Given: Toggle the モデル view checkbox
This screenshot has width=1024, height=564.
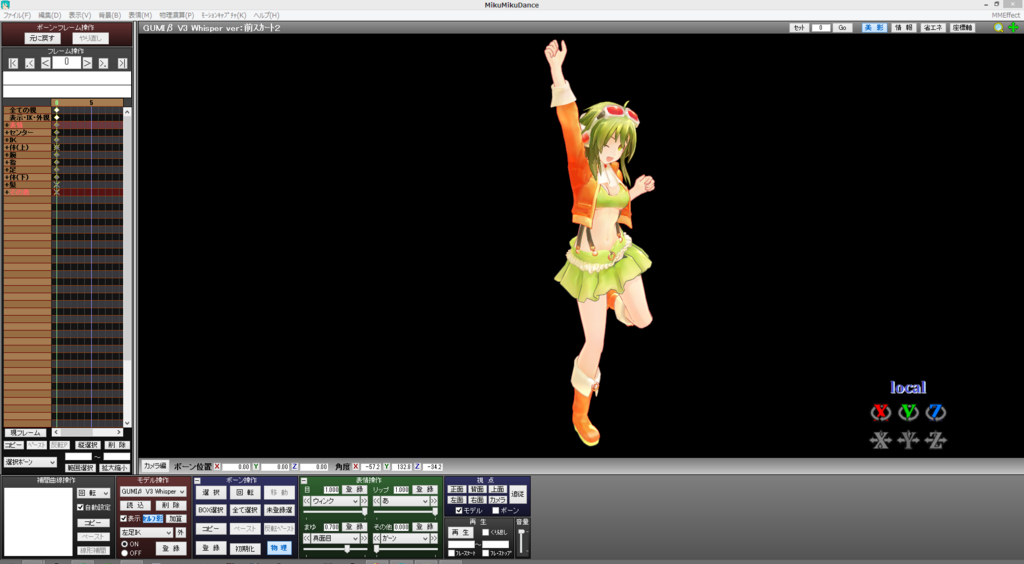Looking at the screenshot, I should tap(459, 510).
